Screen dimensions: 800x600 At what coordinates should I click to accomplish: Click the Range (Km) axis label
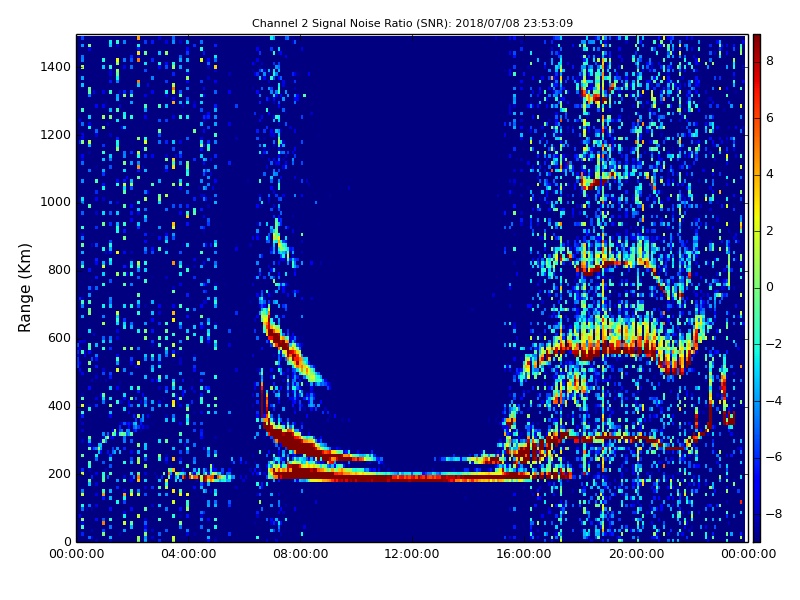pyautogui.click(x=24, y=288)
